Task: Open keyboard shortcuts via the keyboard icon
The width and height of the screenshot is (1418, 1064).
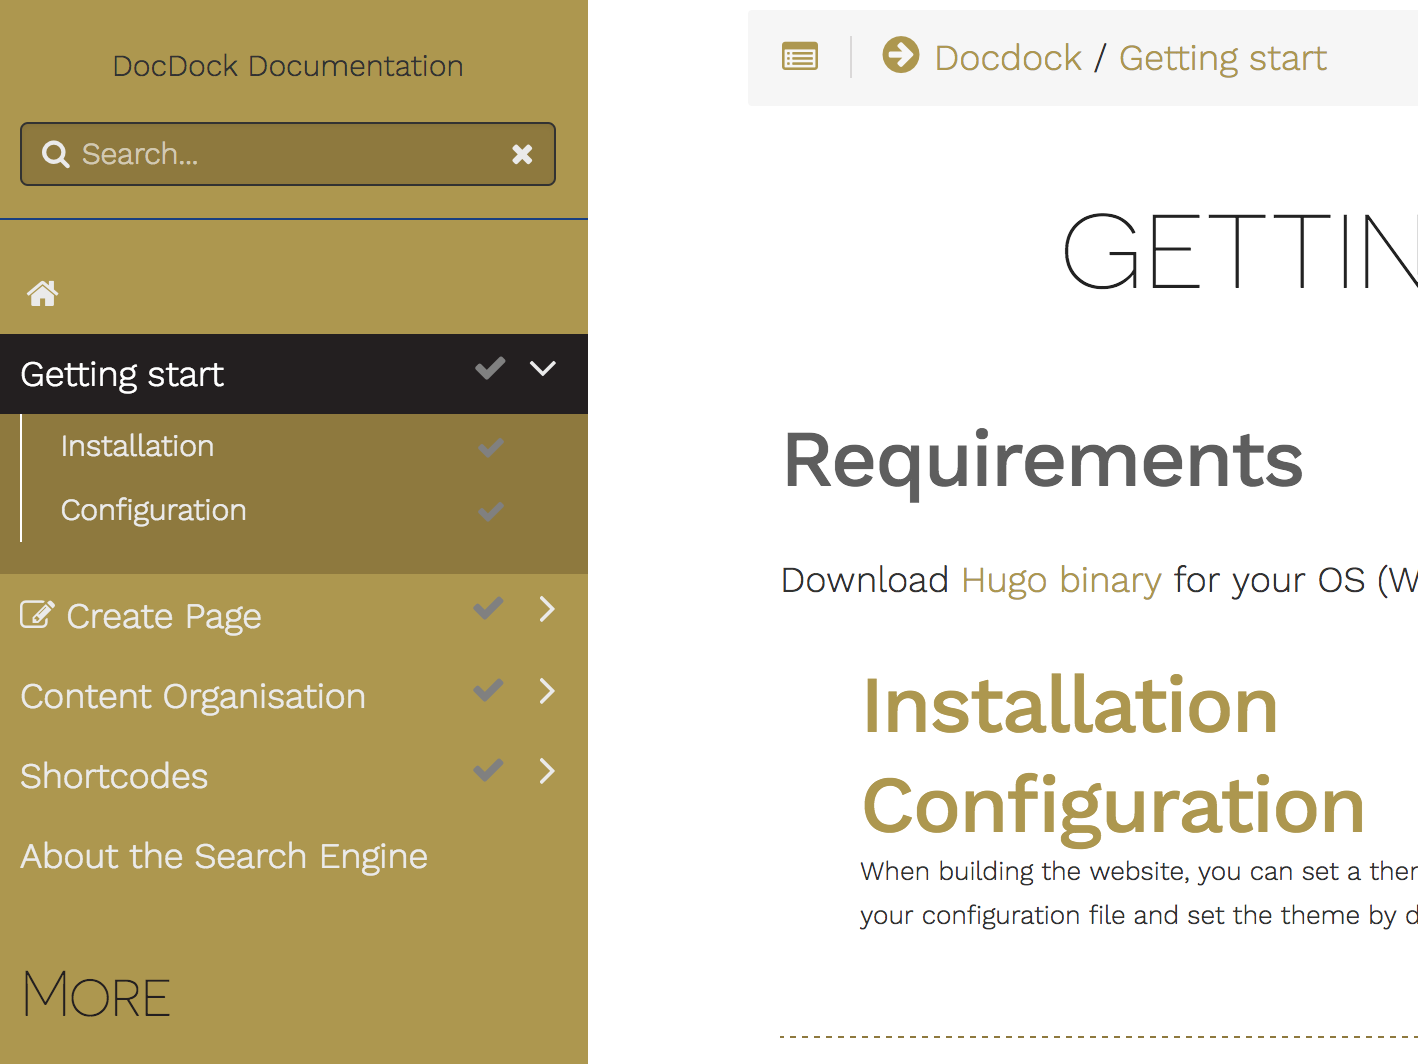Action: pos(798,57)
